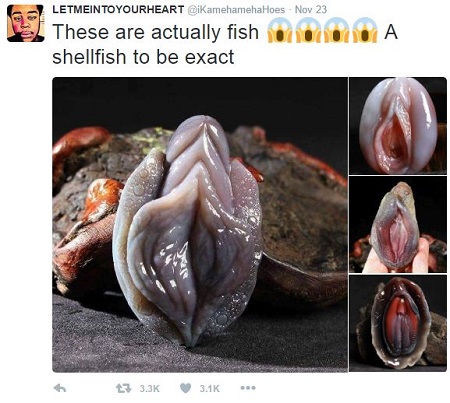View the middle right thumbnail held in hand
The image size is (450, 403).
(x=398, y=224)
